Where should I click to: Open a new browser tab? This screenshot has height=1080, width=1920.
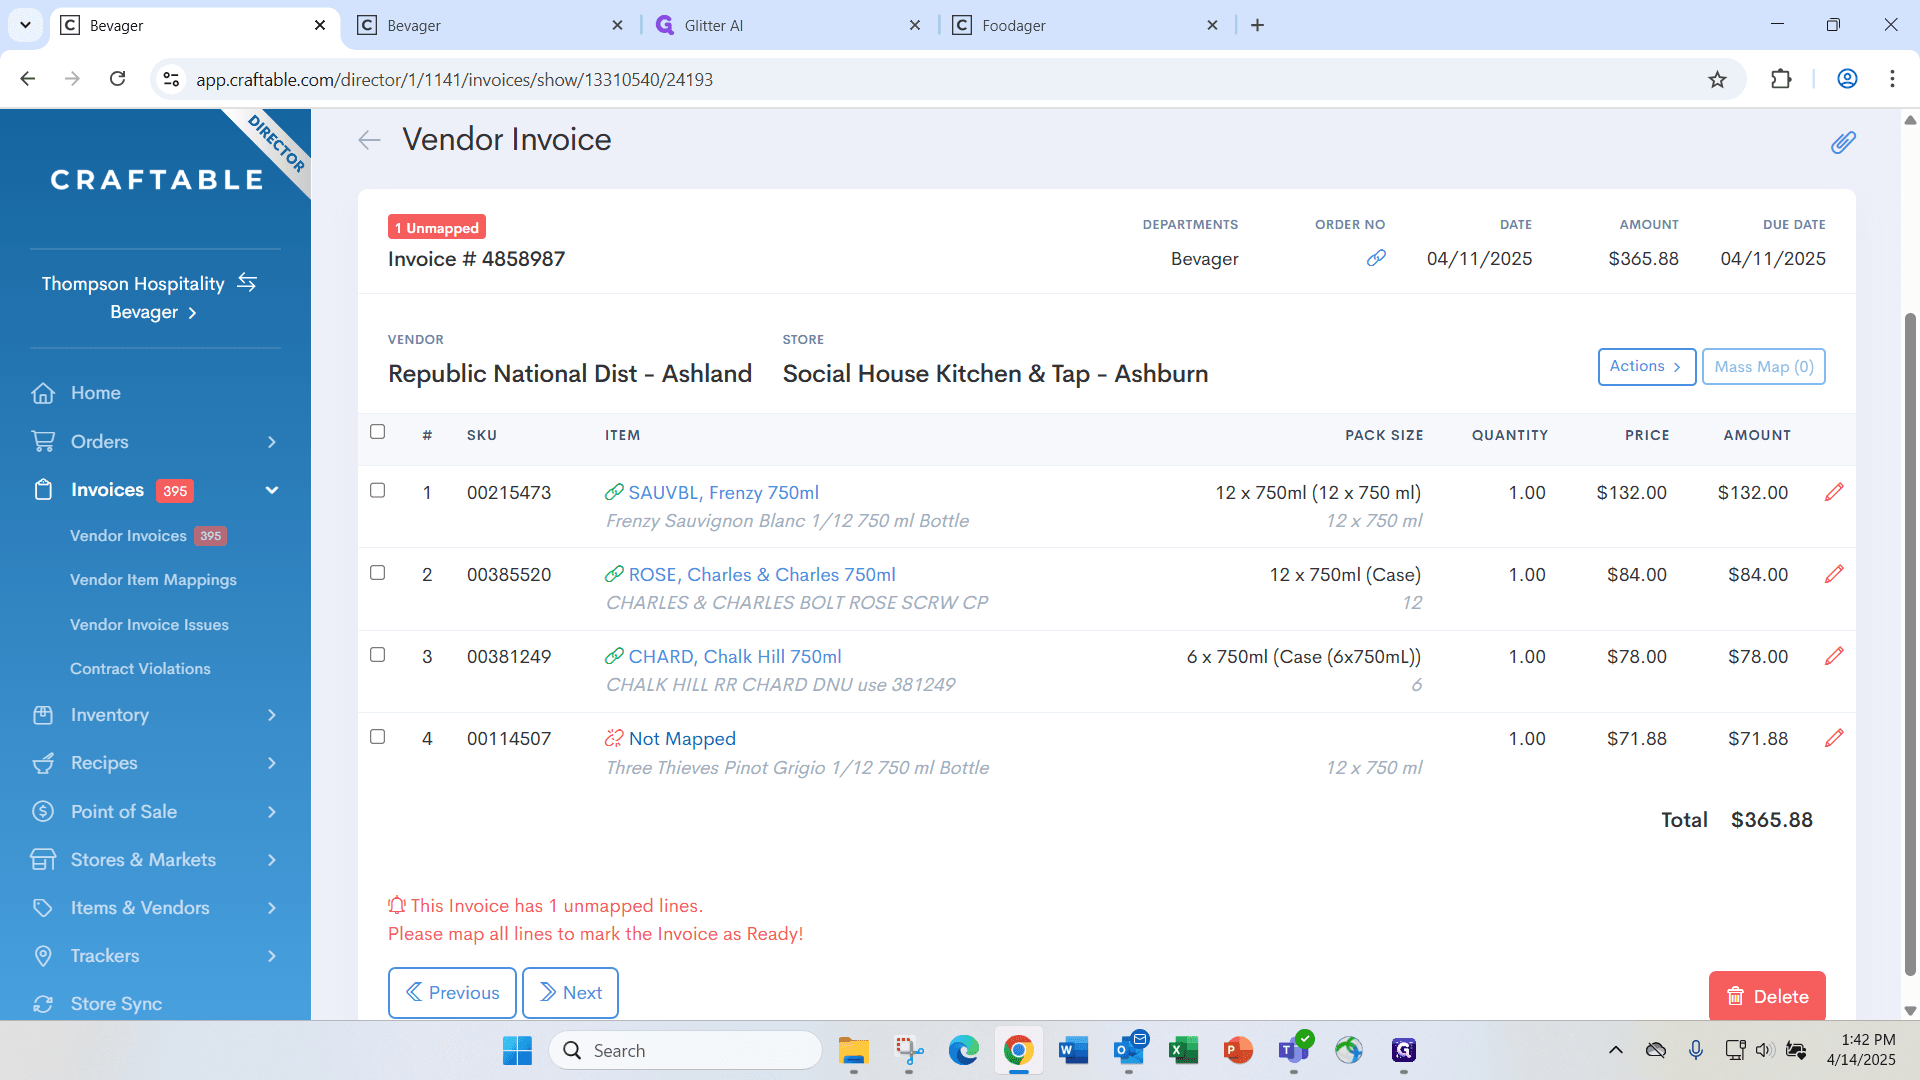coord(1257,25)
